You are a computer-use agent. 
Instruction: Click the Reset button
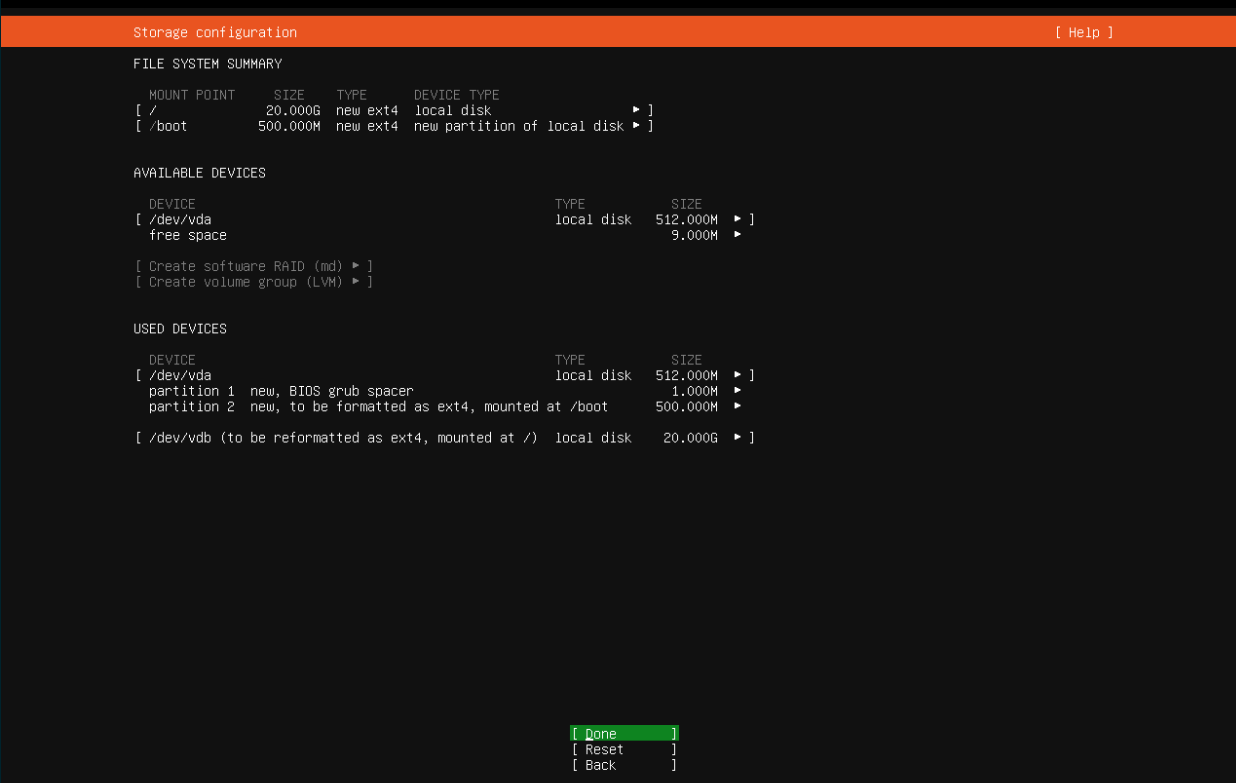click(x=624, y=749)
